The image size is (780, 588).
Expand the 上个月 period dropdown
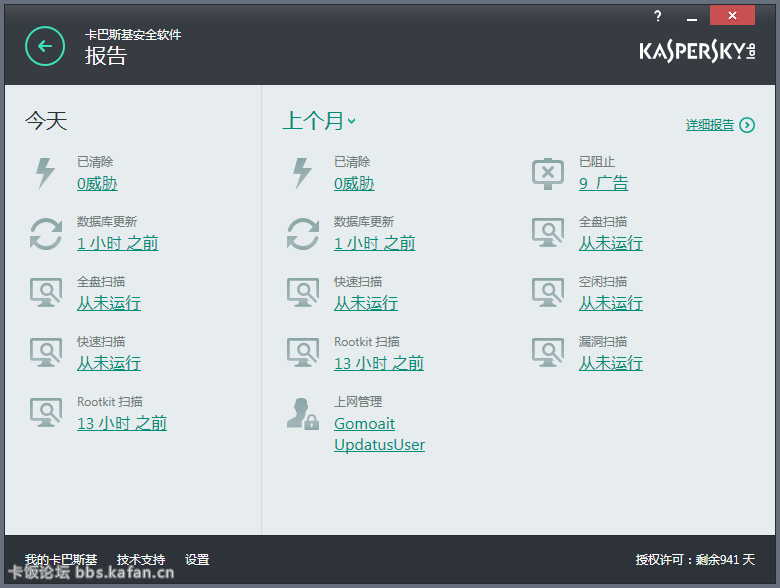tap(319, 121)
